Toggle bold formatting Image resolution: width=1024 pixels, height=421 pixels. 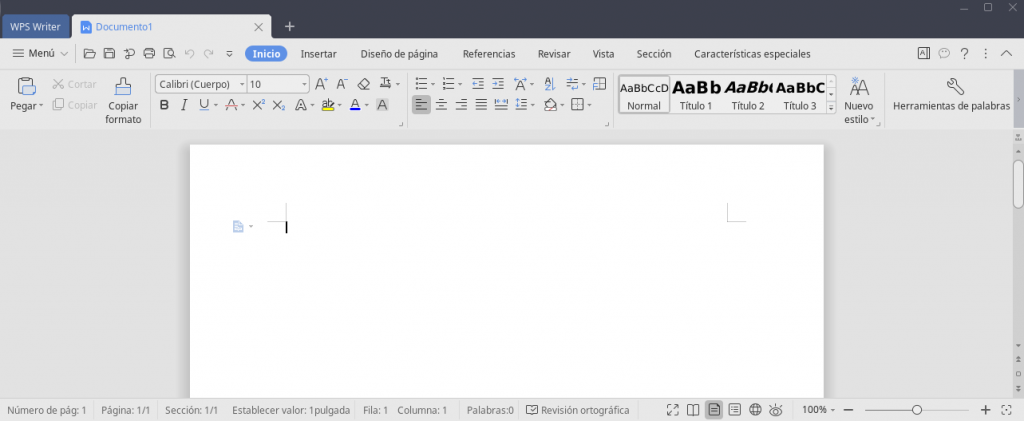coord(165,105)
